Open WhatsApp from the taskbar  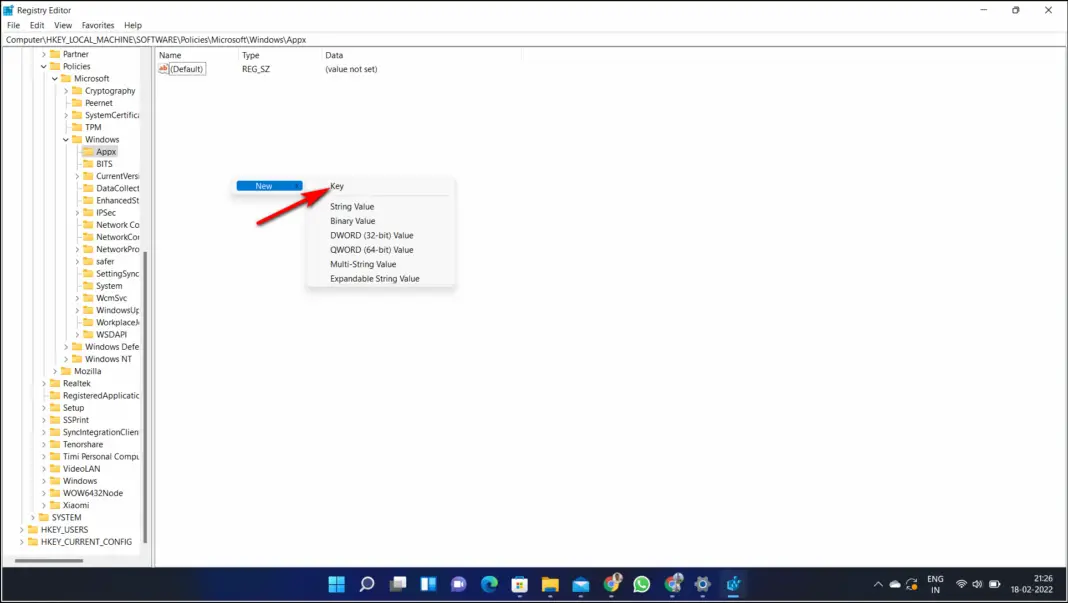(643, 584)
